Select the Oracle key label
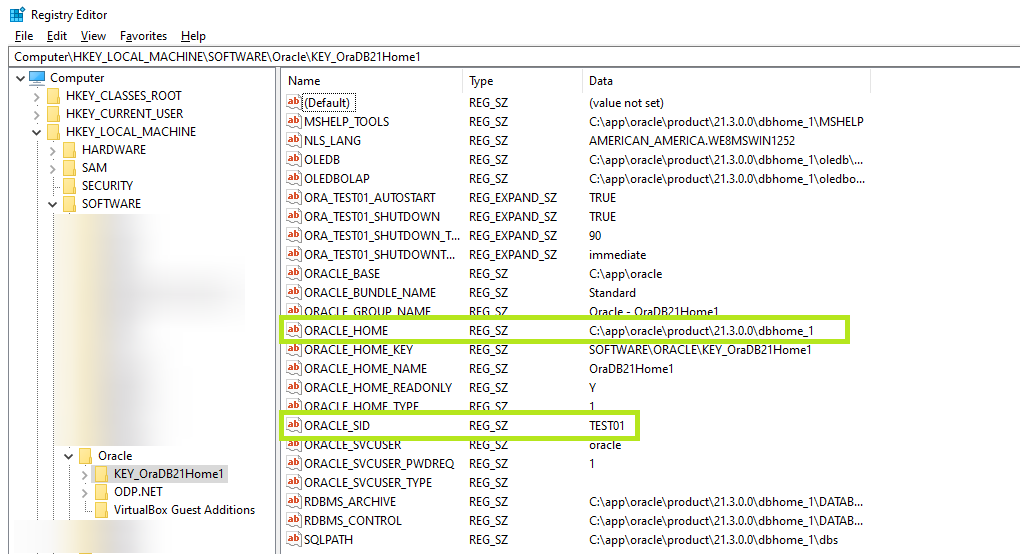Viewport: 1020px width, 554px height. coord(115,456)
